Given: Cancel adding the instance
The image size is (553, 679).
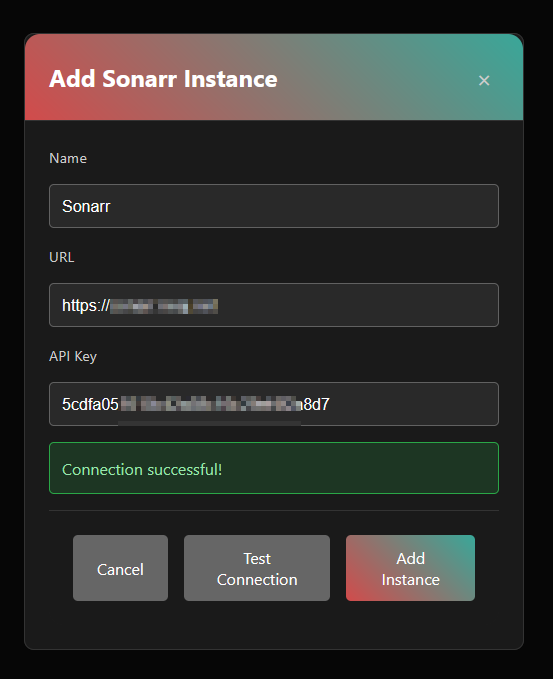Looking at the screenshot, I should click(120, 568).
